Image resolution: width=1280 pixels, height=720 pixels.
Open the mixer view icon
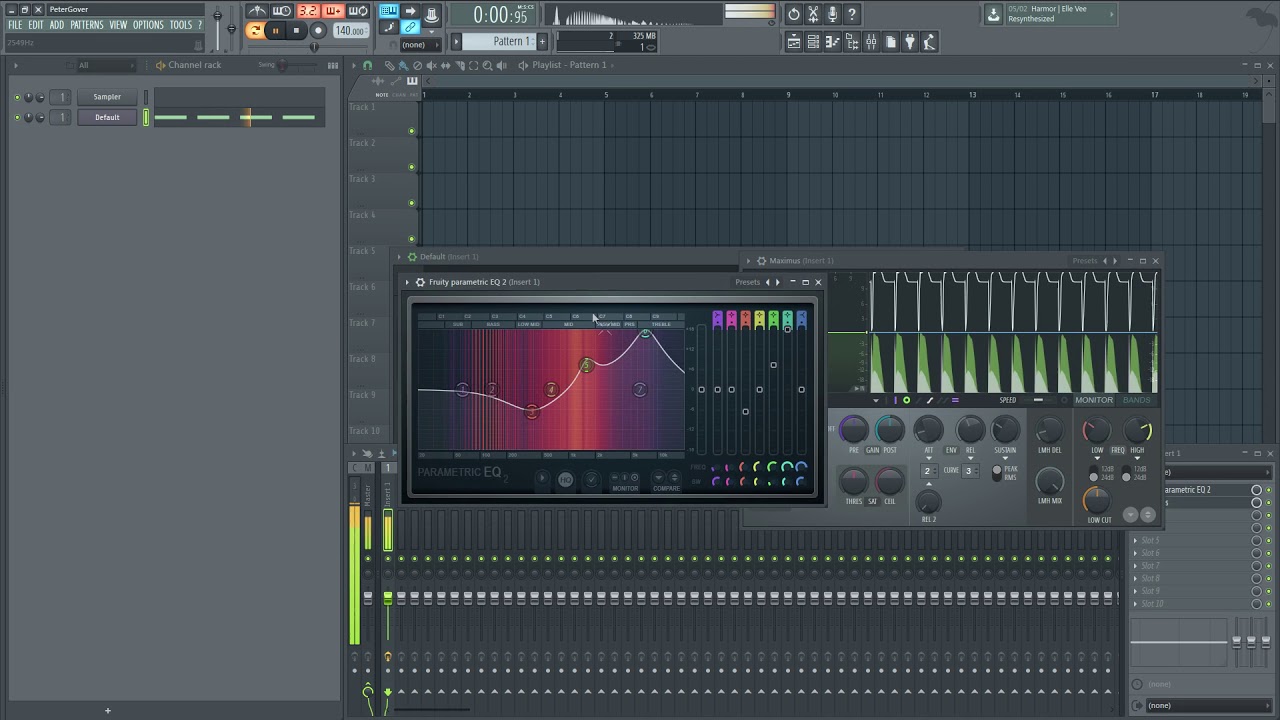(871, 42)
